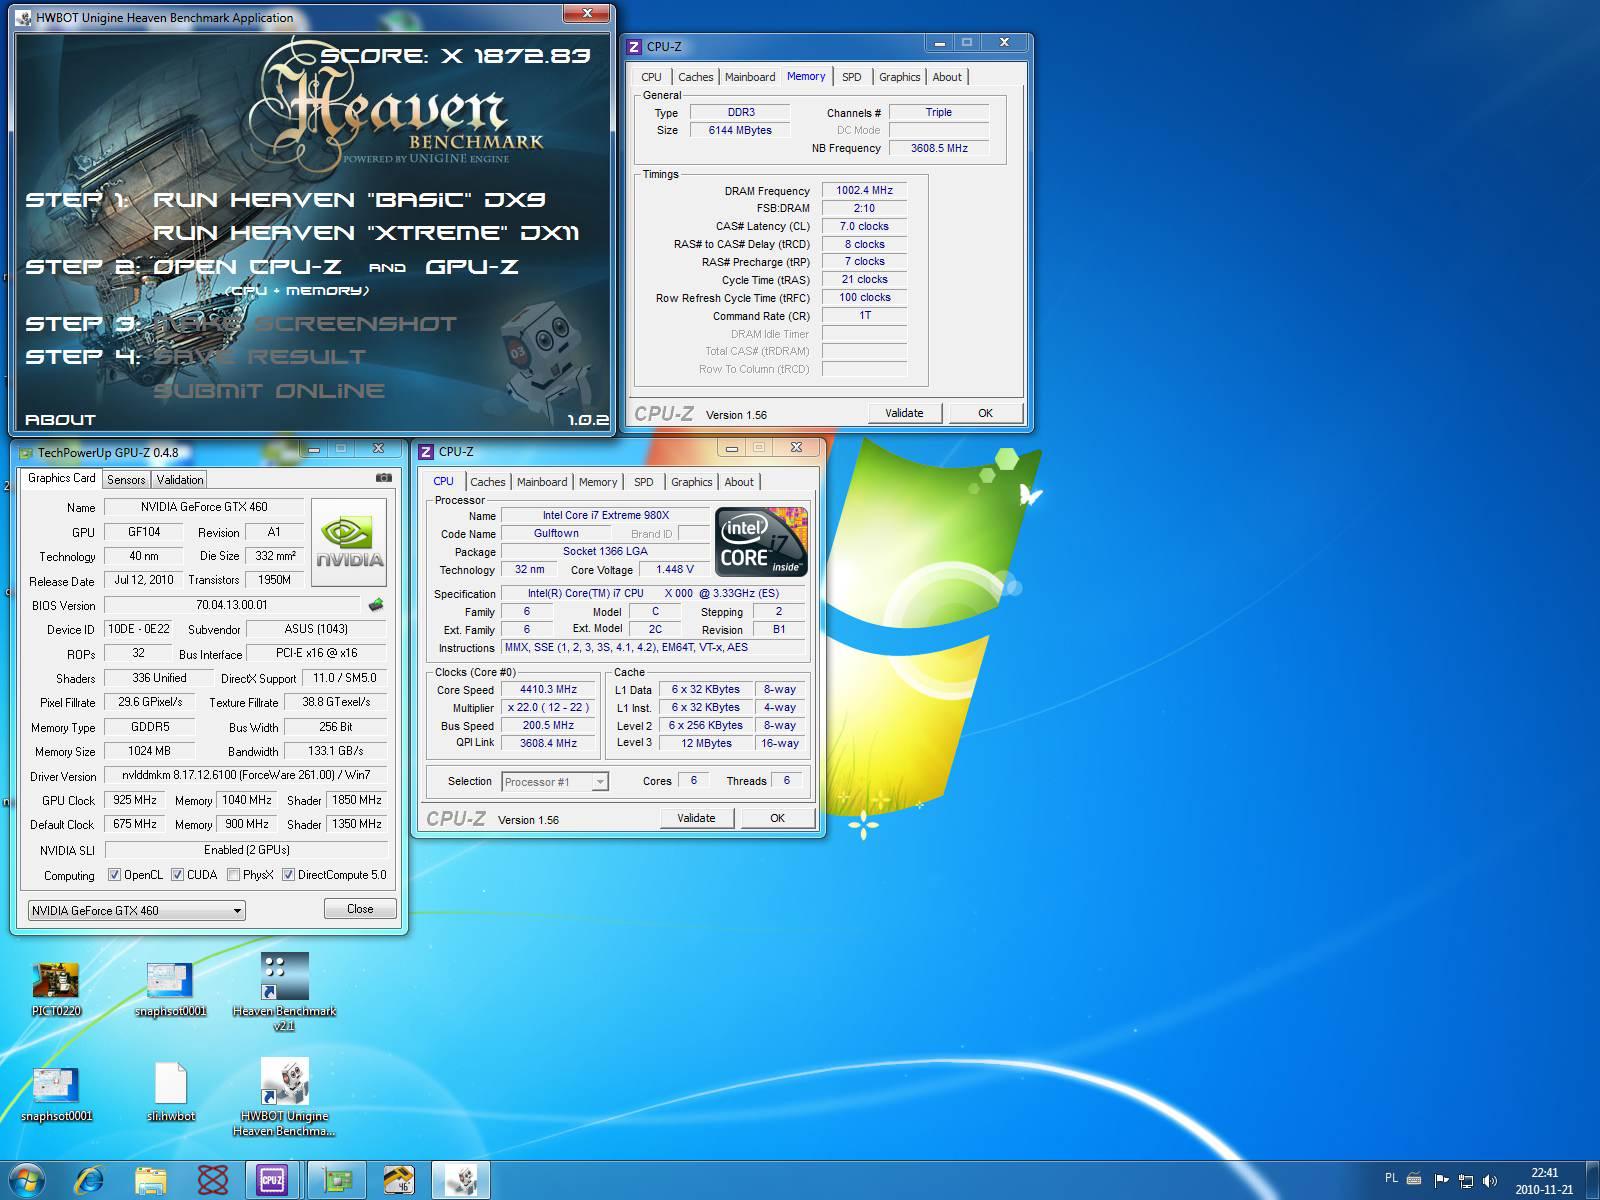The image size is (1600, 1200).
Task: Click the NVIDIA SLI field Enabled (2 GPUs)
Action: point(246,850)
